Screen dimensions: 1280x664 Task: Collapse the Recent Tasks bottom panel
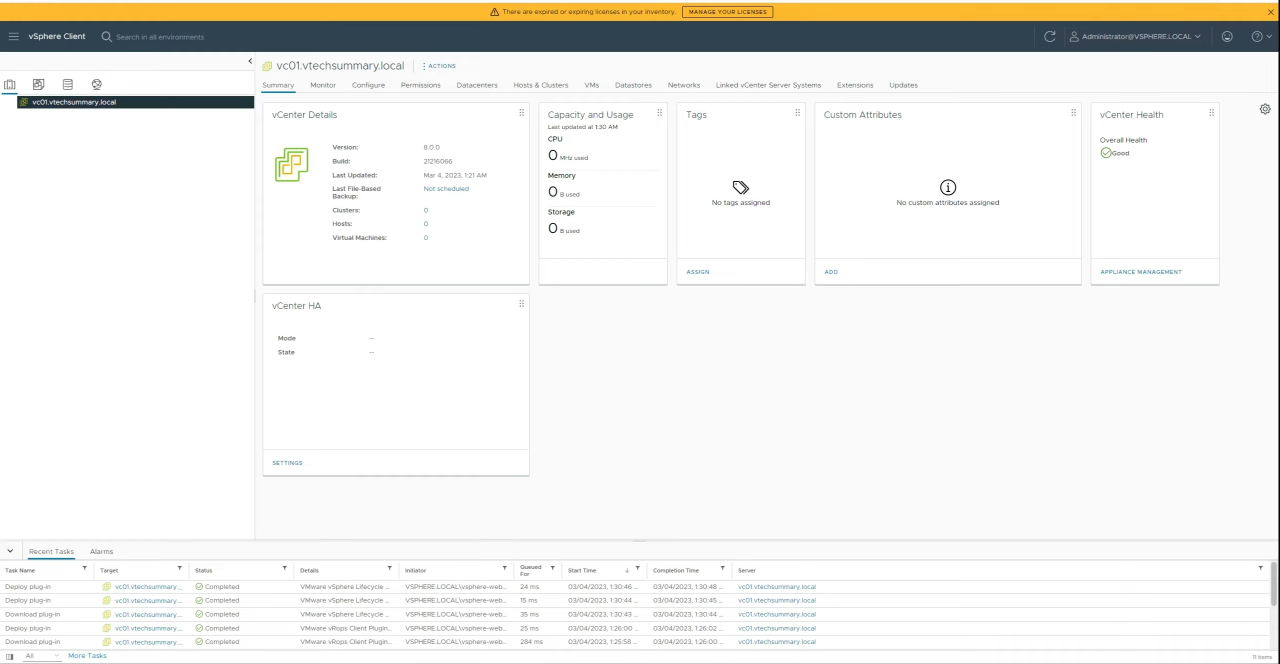10,551
